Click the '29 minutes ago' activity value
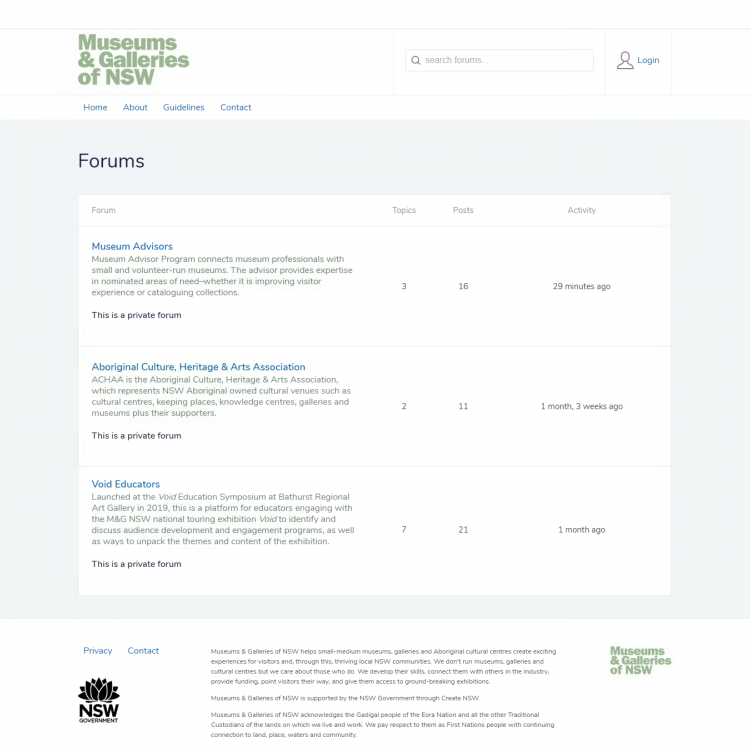Image resolution: width=750 pixels, height=750 pixels. [582, 286]
